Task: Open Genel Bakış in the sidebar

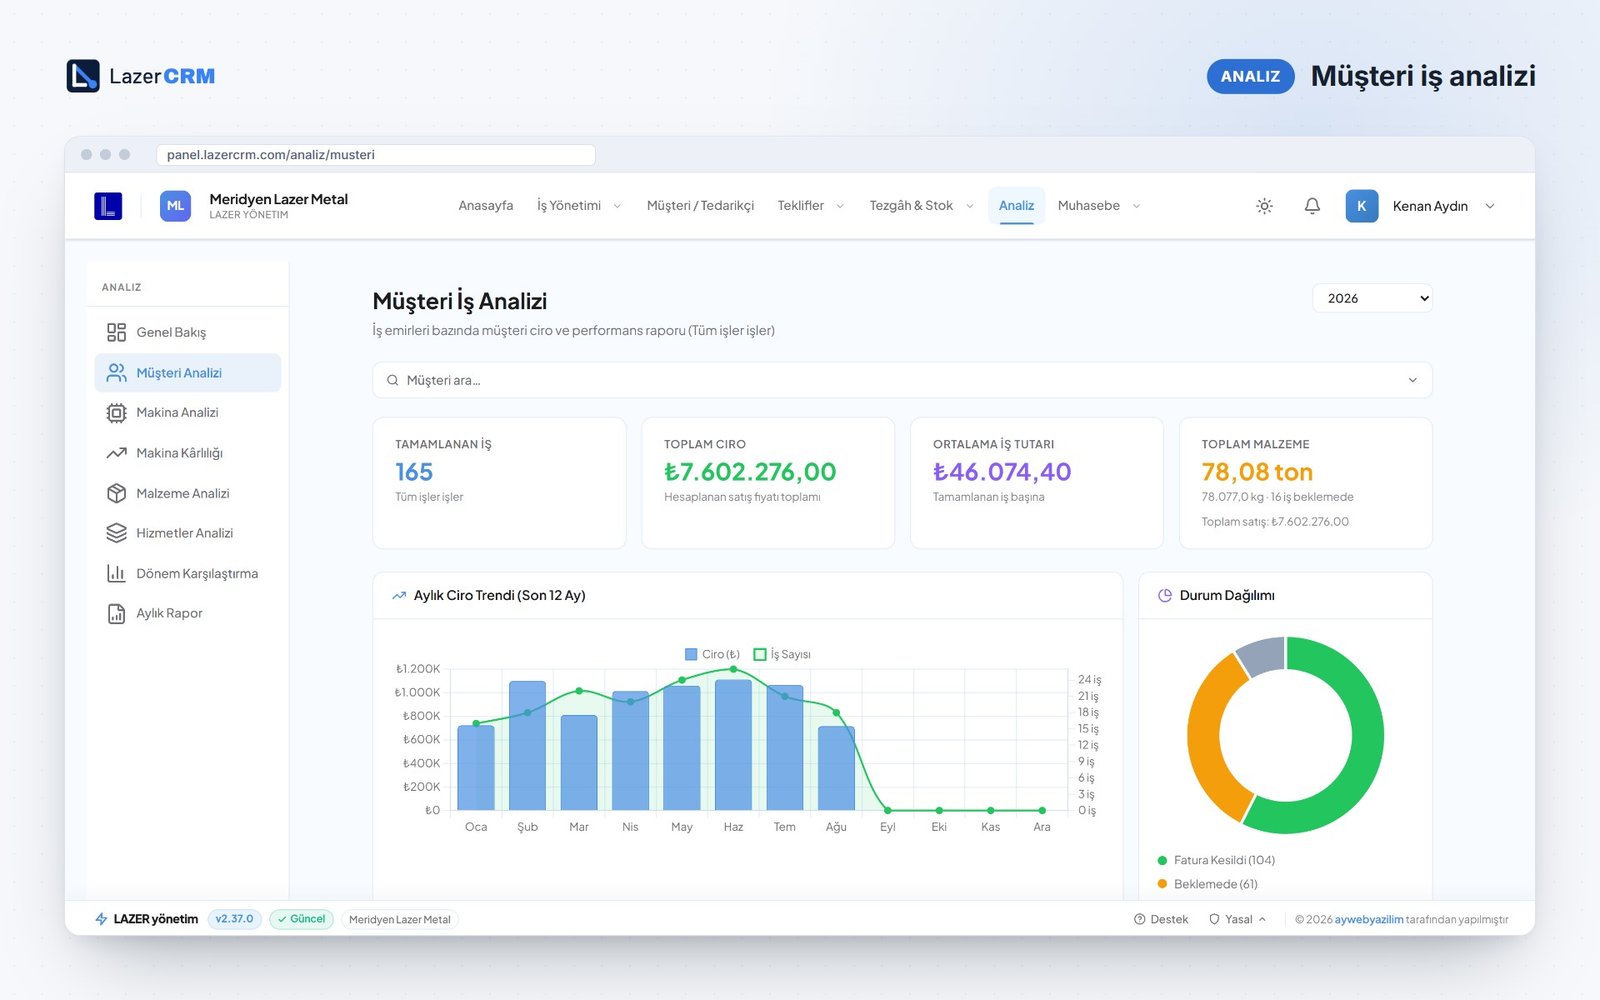Action: tap(188, 332)
